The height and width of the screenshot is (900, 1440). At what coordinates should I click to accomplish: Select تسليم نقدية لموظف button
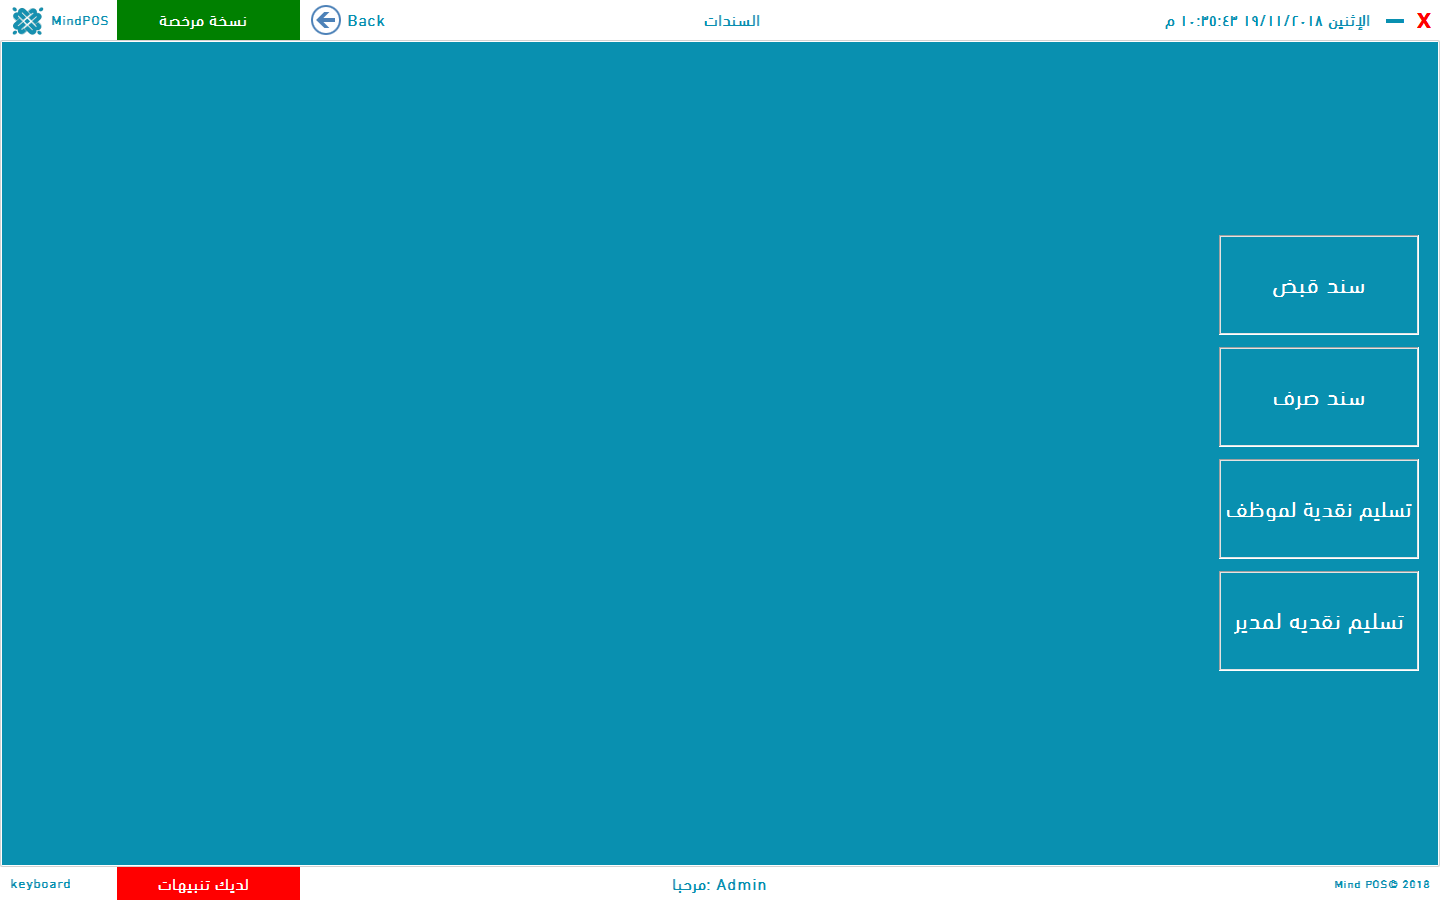click(x=1318, y=510)
